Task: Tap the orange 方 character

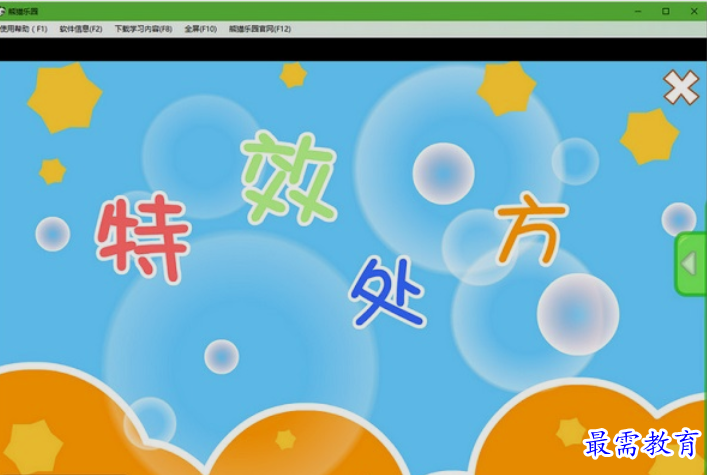Action: 531,228
